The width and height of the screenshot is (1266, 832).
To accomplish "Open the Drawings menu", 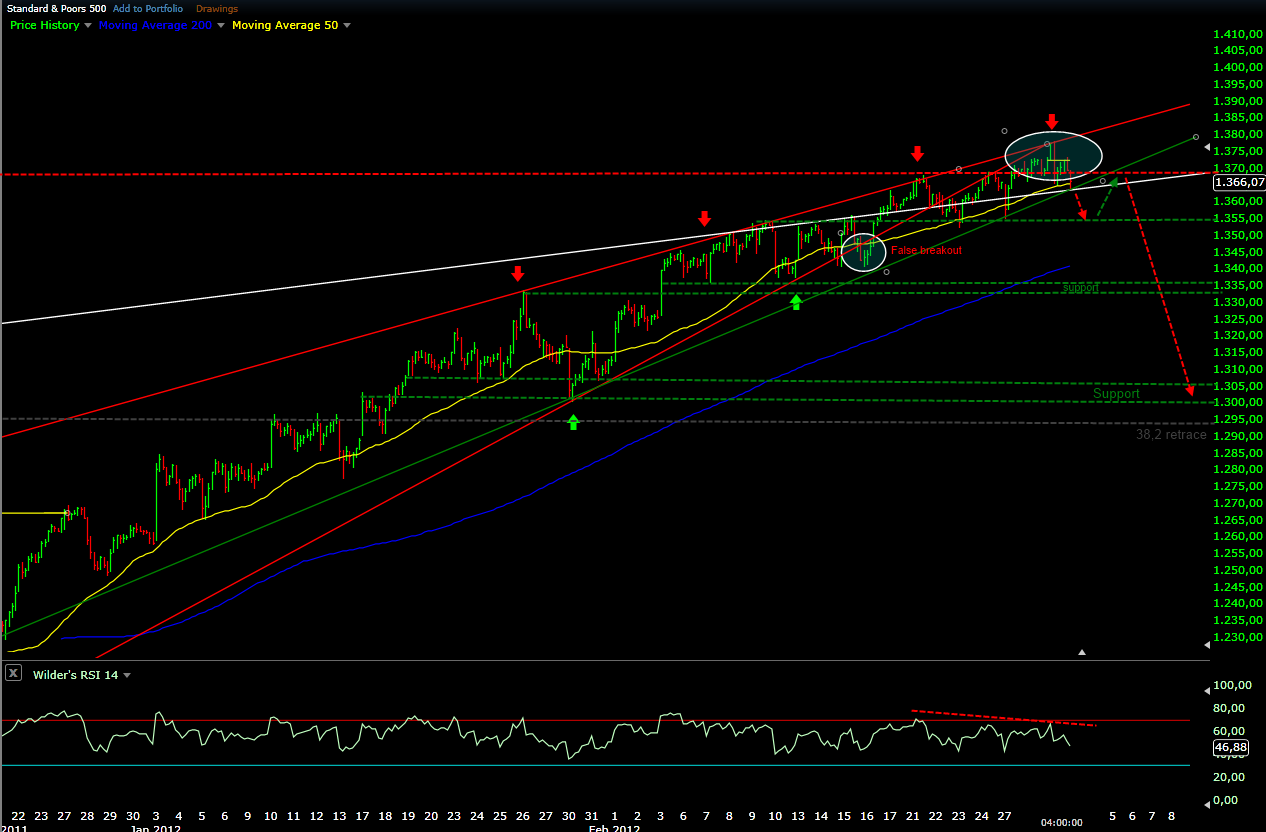I will point(217,8).
